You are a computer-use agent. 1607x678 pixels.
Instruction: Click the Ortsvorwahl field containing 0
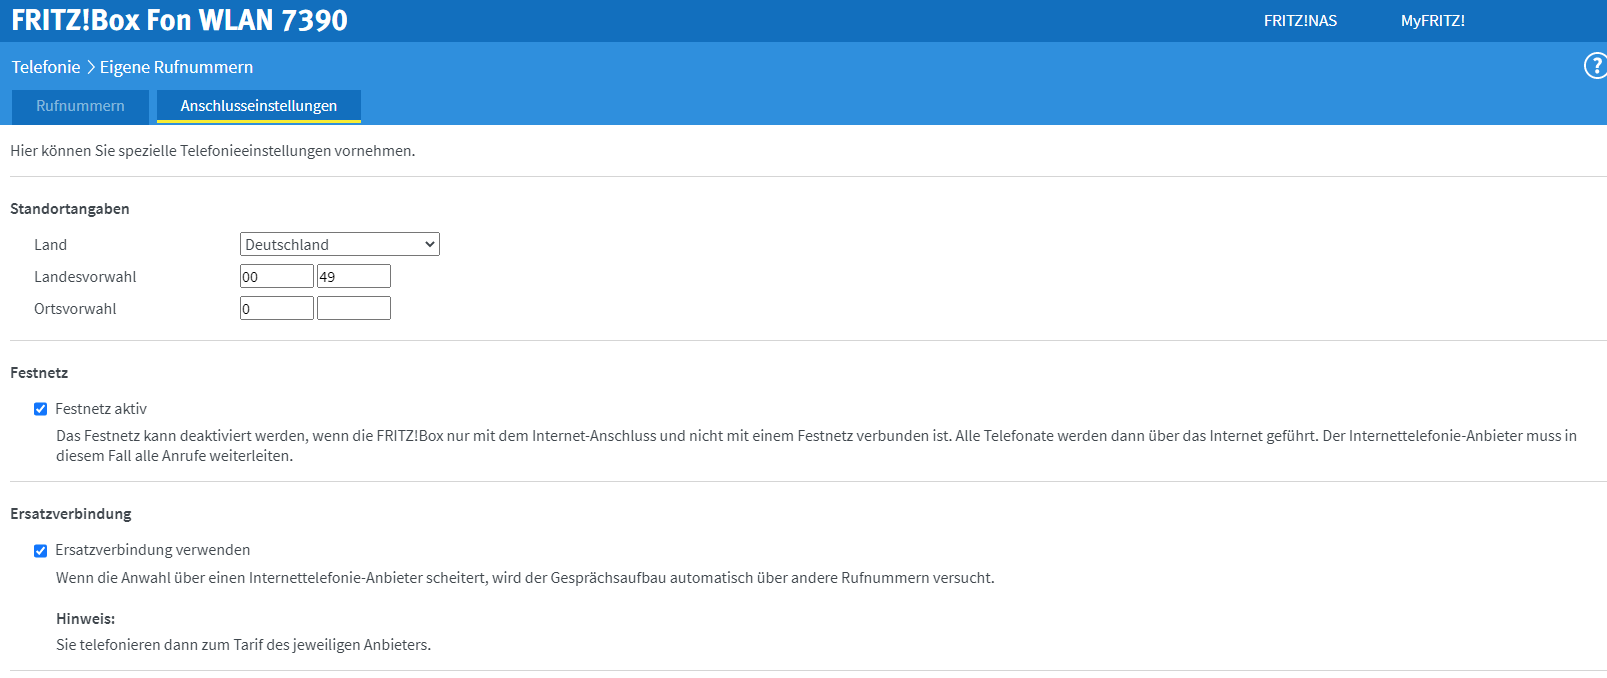[277, 308]
